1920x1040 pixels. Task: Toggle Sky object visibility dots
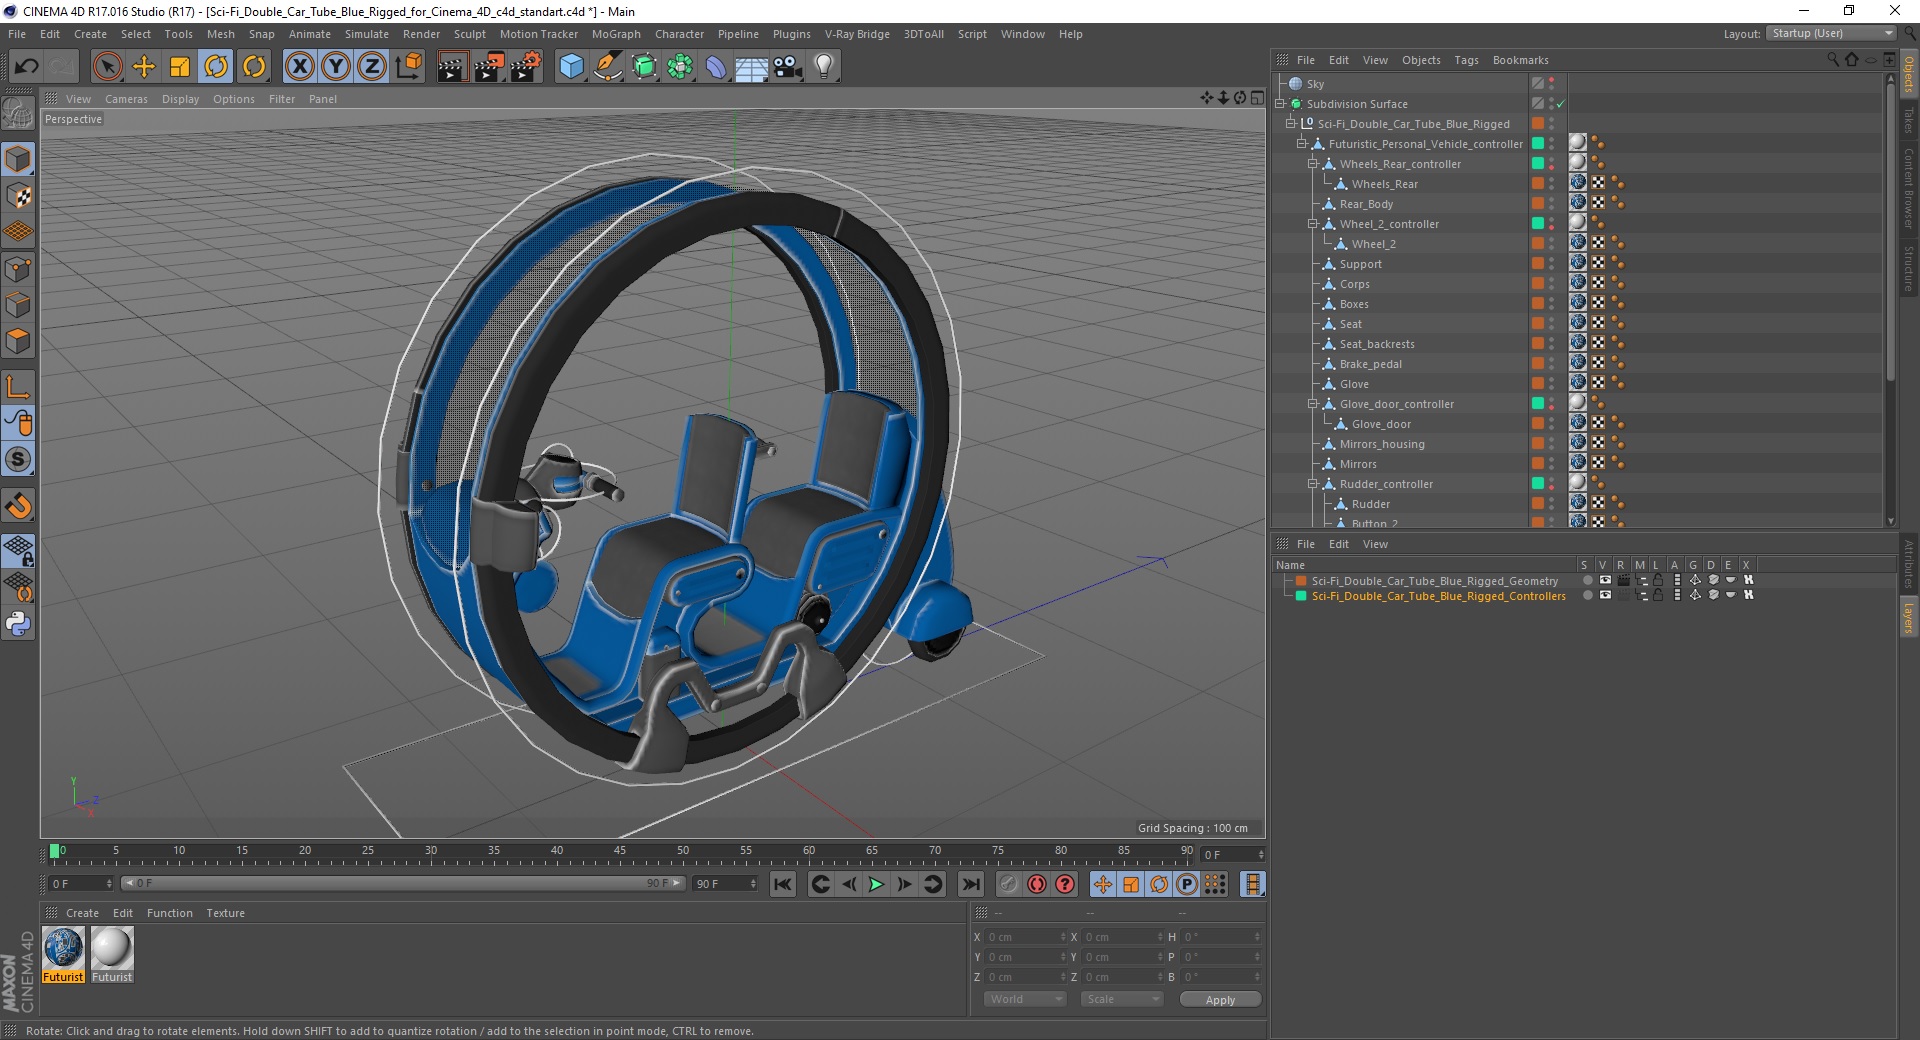click(1552, 84)
